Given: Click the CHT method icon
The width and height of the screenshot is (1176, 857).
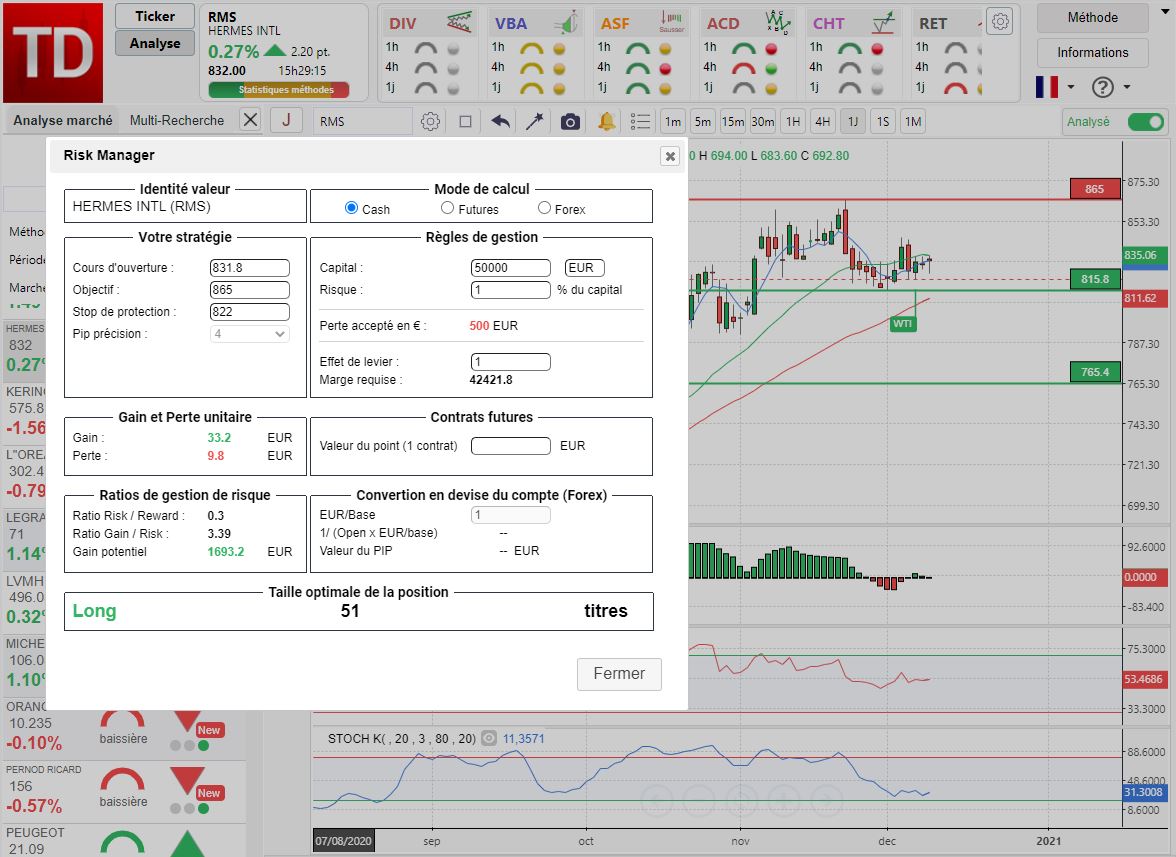Looking at the screenshot, I should [x=884, y=22].
